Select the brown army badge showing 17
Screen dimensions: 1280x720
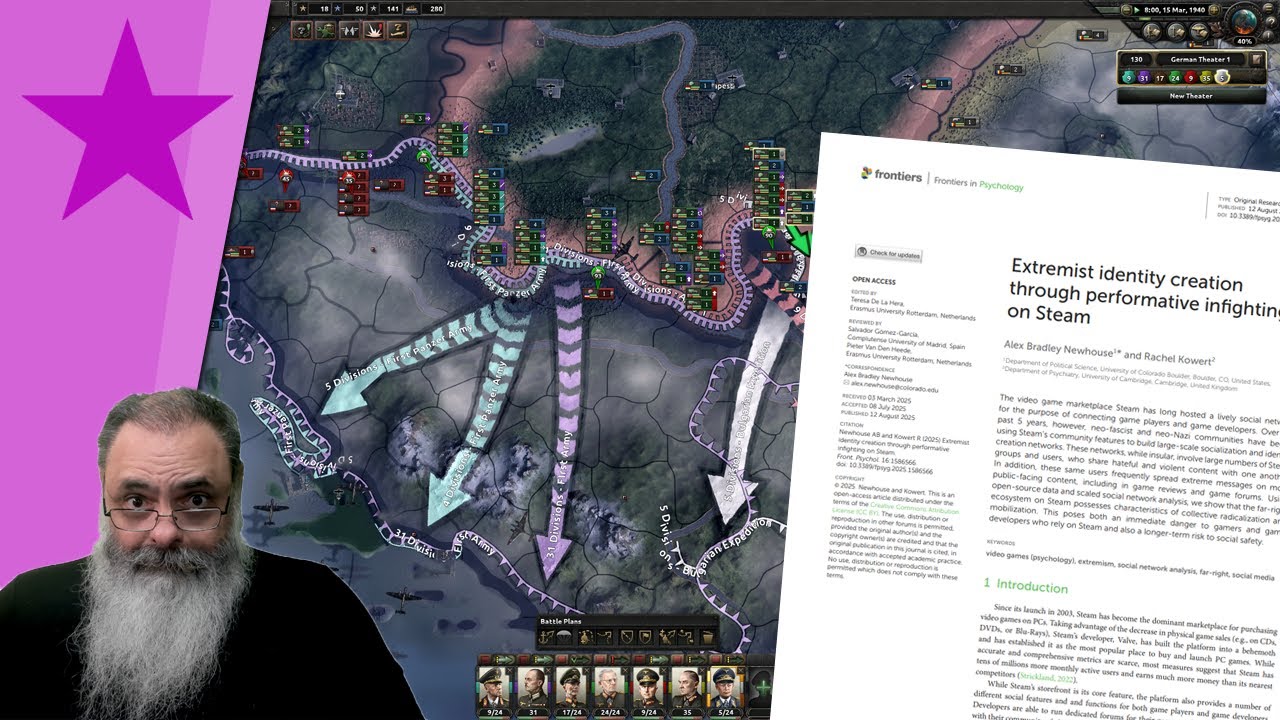pos(1160,78)
